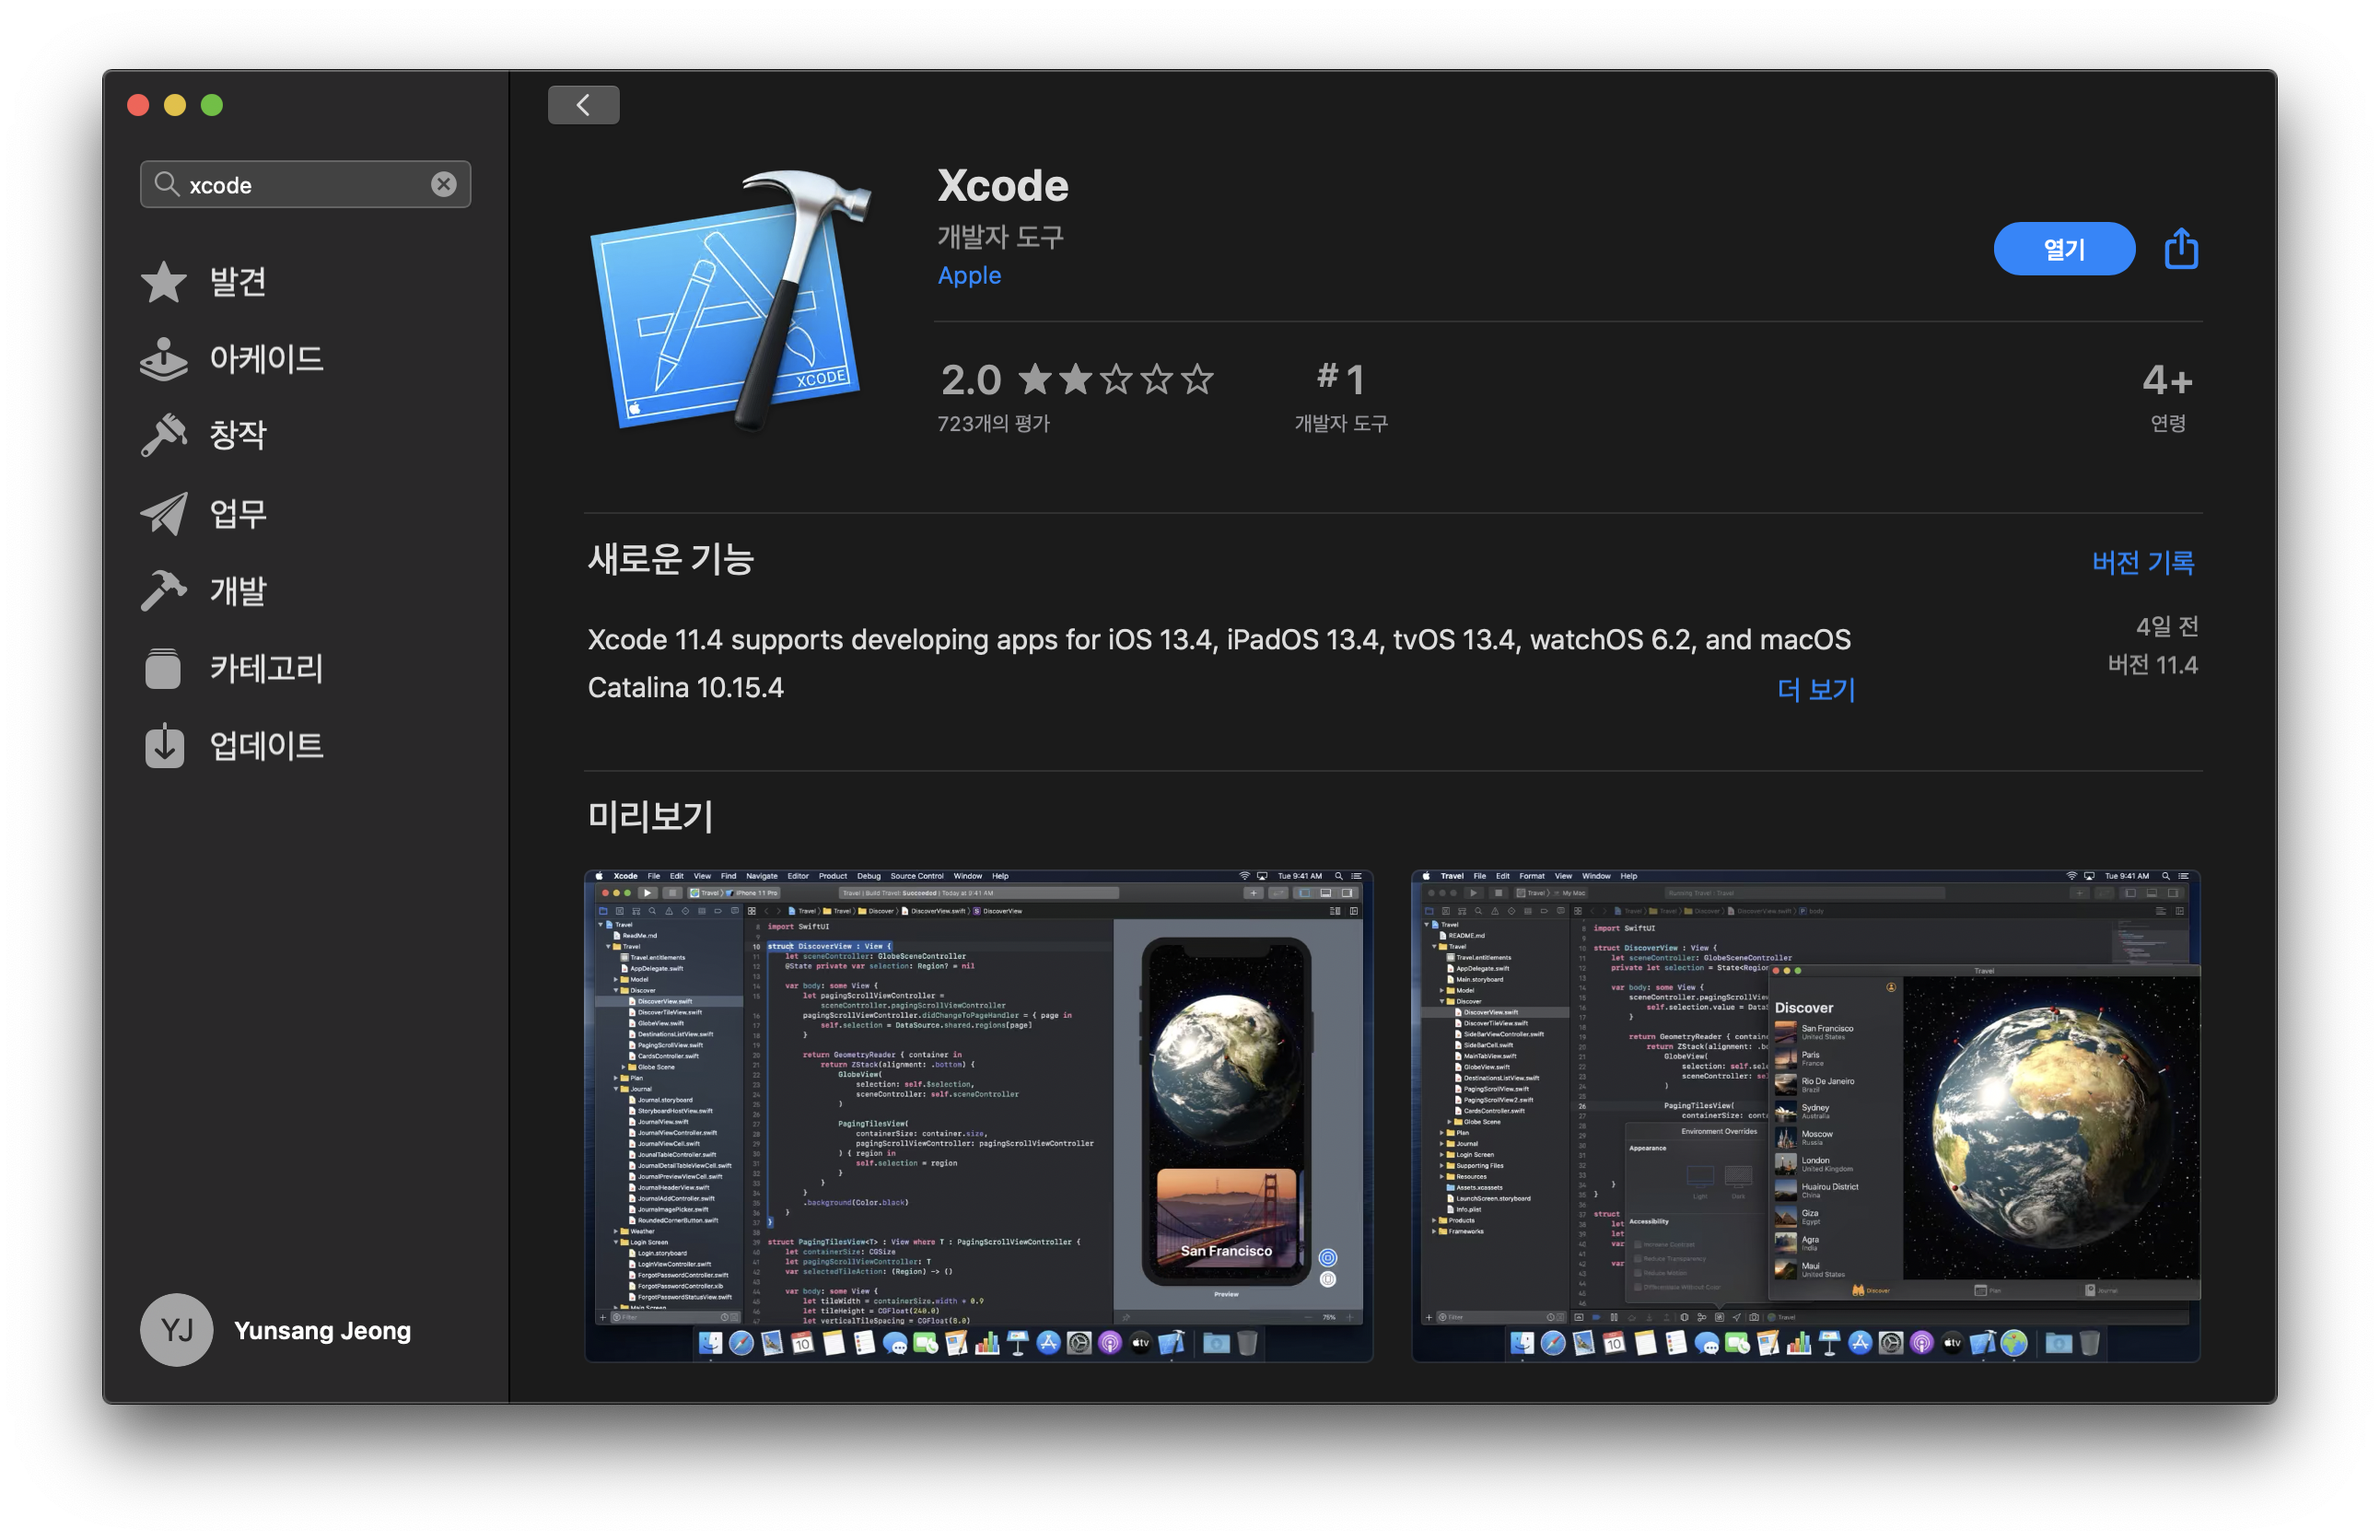Click the share icon next to Open
2380x1540 pixels.
2181,248
